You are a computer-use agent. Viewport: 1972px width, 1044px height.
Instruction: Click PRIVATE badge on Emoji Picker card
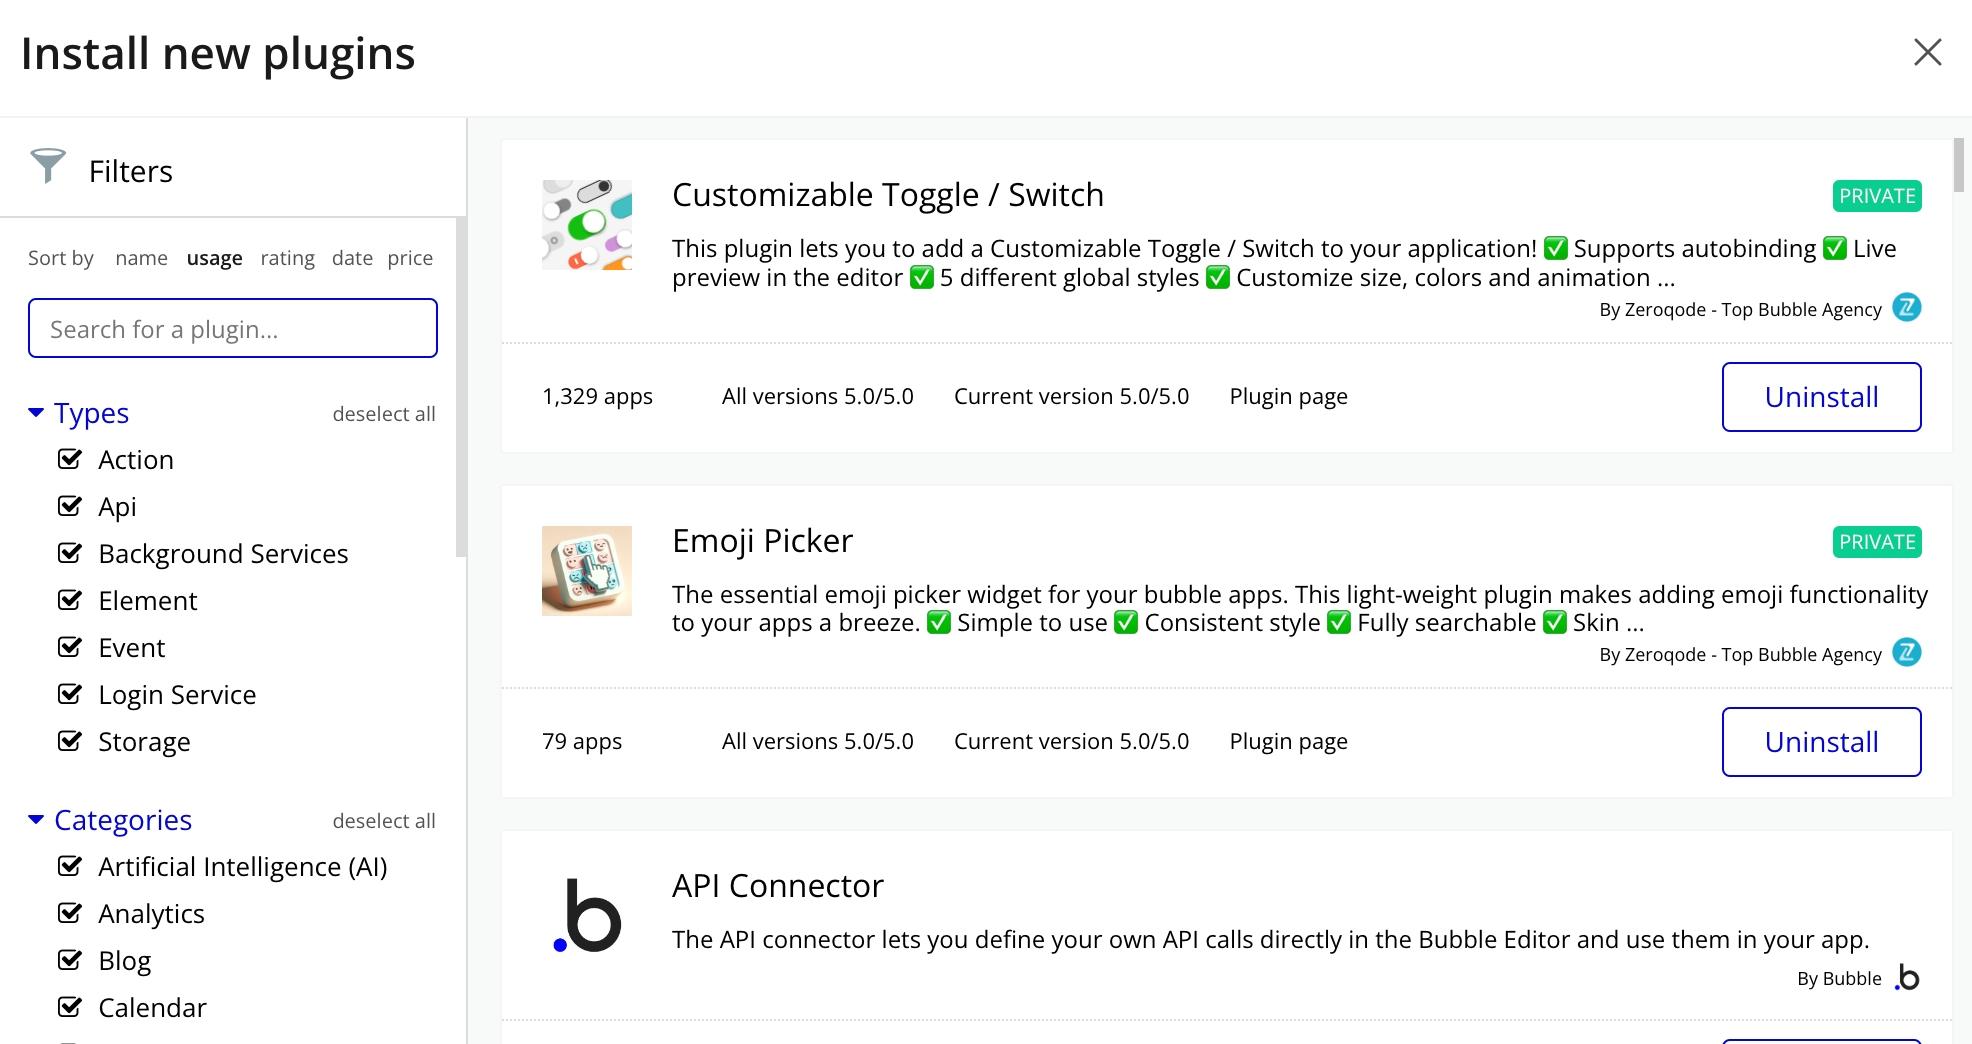[1877, 542]
